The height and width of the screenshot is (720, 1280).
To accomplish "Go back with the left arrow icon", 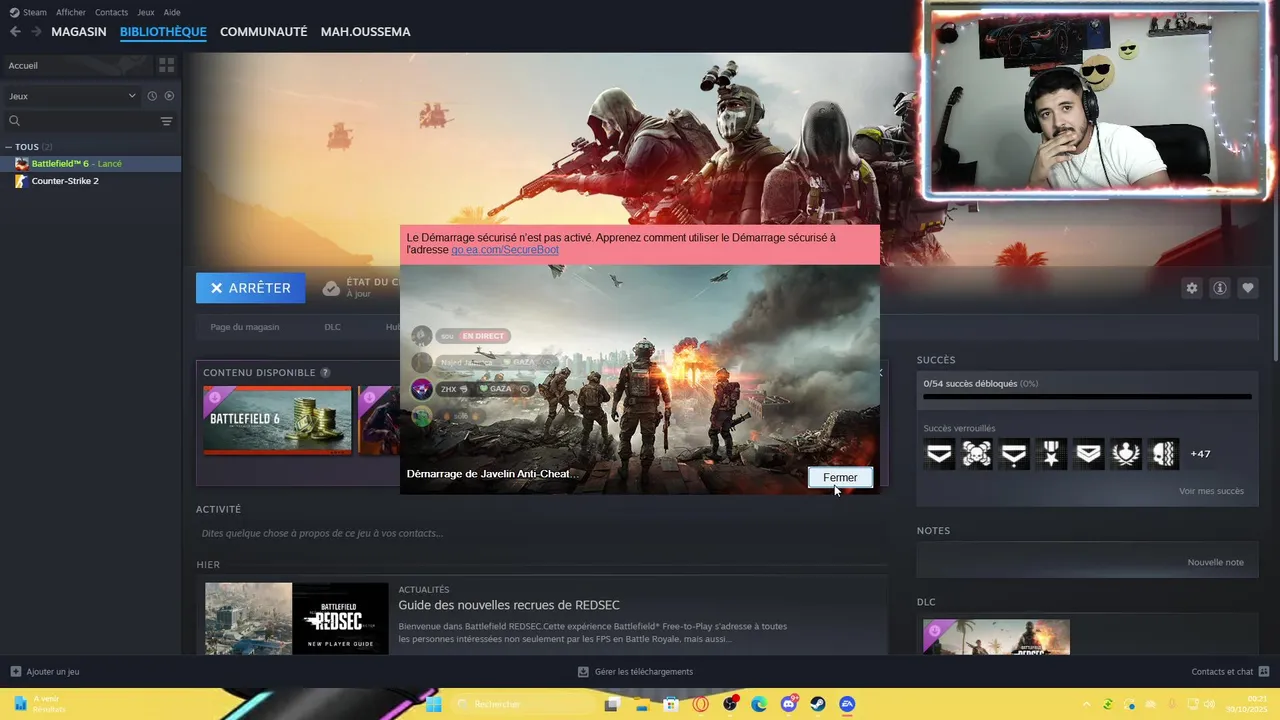I will pyautogui.click(x=15, y=32).
